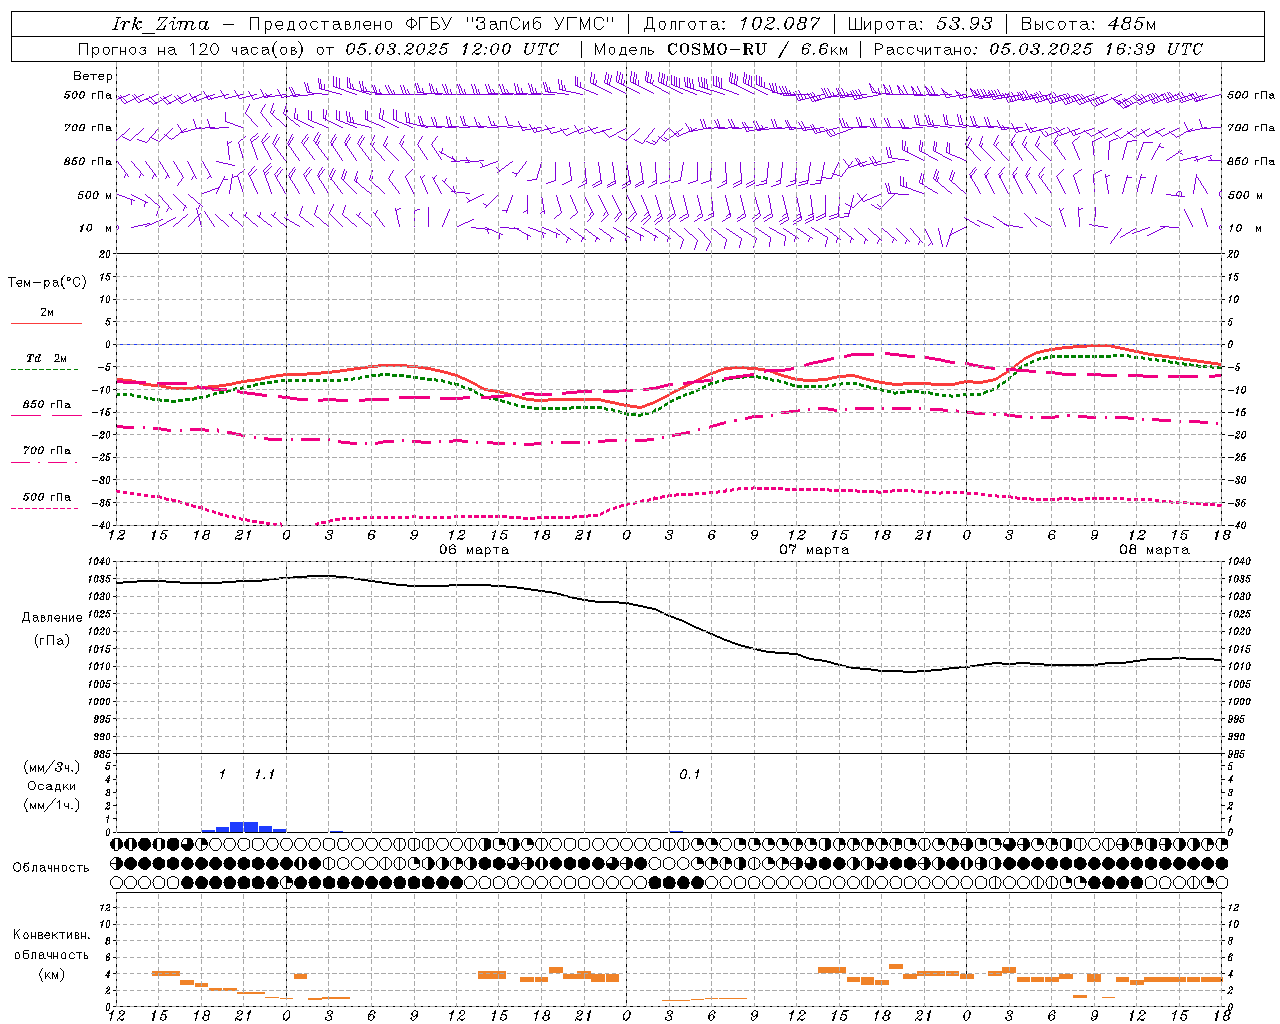The width and height of the screenshot is (1280, 1024).
Task: Click the "Td 2м" dew point legend entry
Action: (46, 358)
